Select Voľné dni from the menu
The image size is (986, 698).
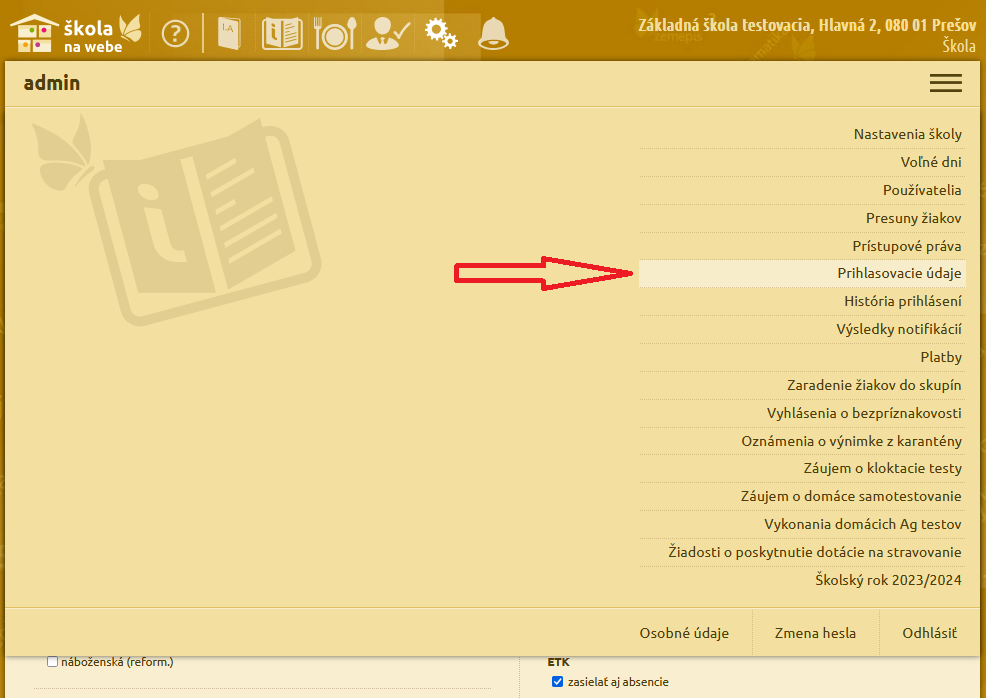point(802,162)
